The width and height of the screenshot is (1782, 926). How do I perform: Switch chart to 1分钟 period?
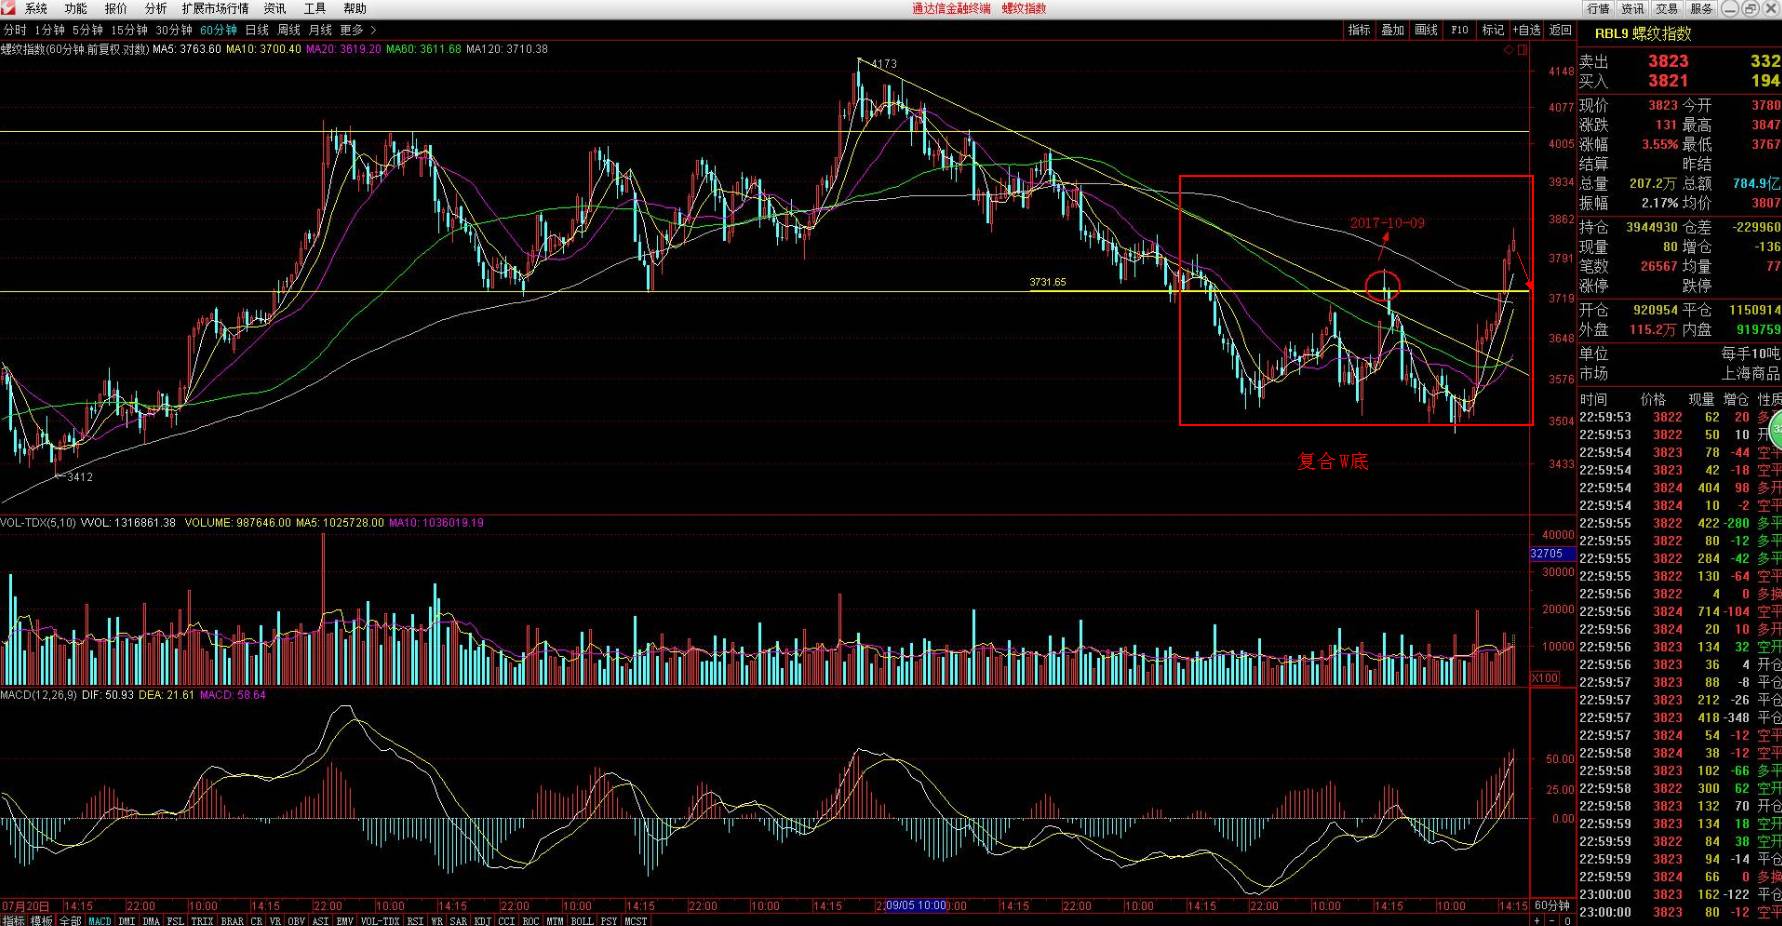50,30
